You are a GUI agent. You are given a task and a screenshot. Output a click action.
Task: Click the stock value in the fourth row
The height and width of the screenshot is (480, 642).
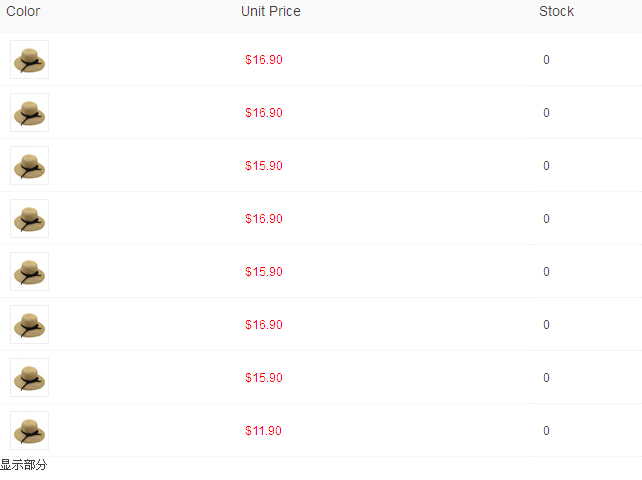(546, 219)
